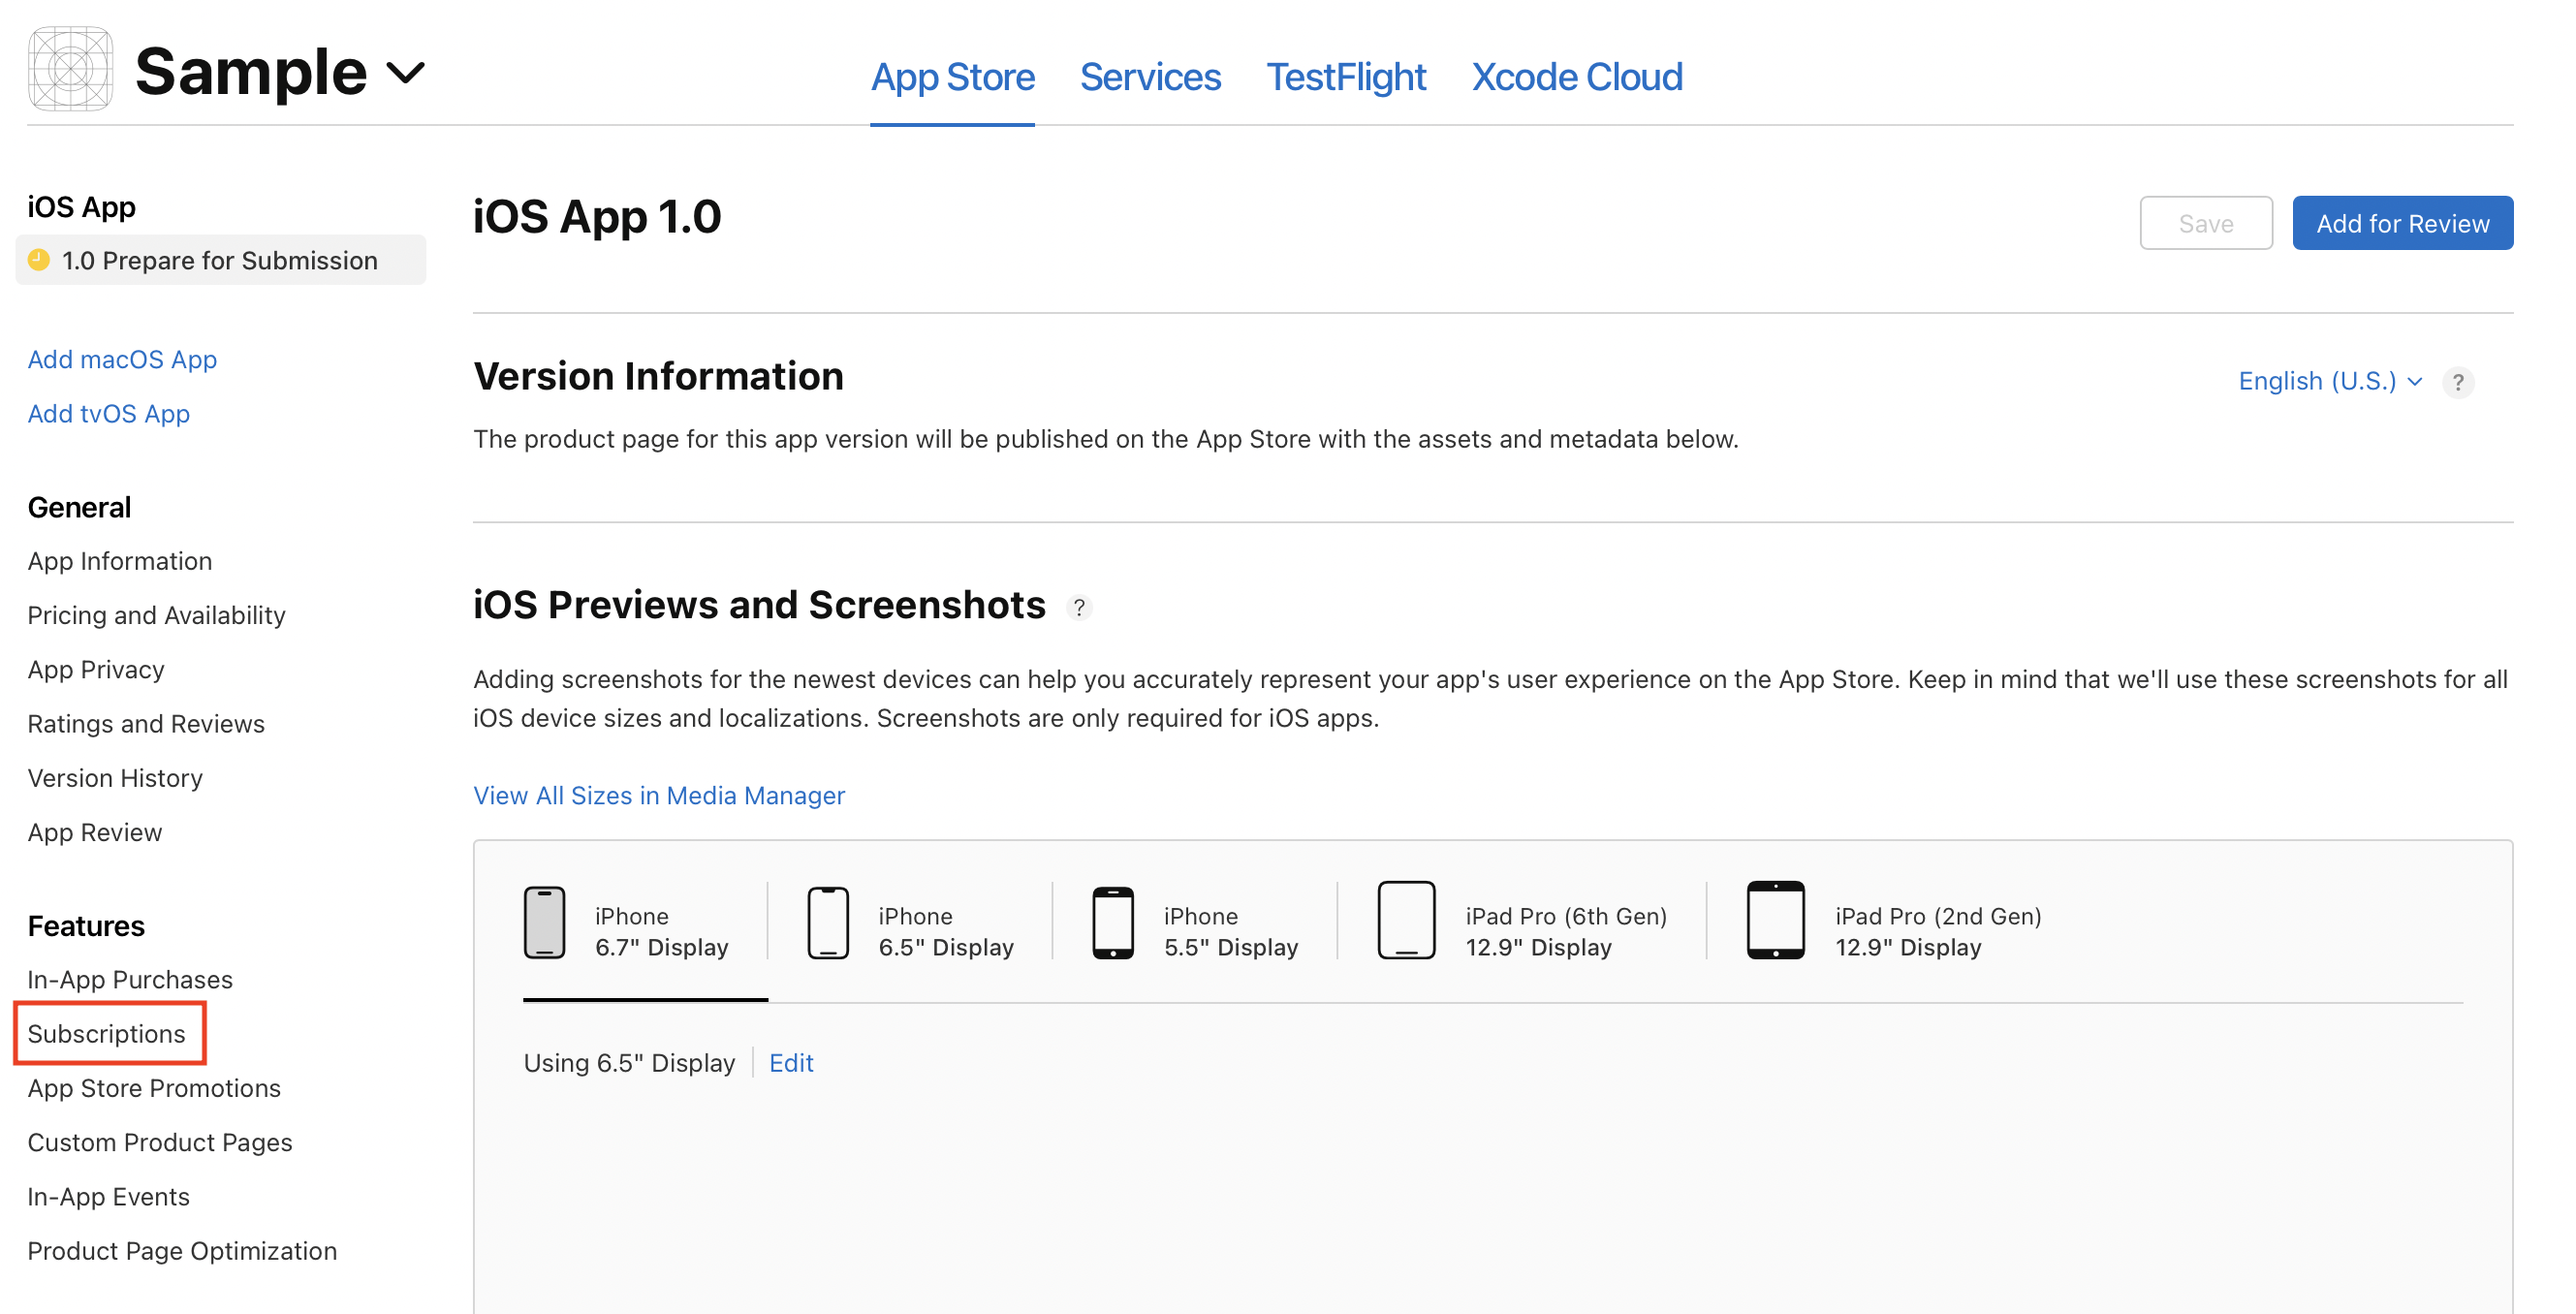
Task: Click the Sample app icon placeholder
Action: pyautogui.click(x=70, y=69)
